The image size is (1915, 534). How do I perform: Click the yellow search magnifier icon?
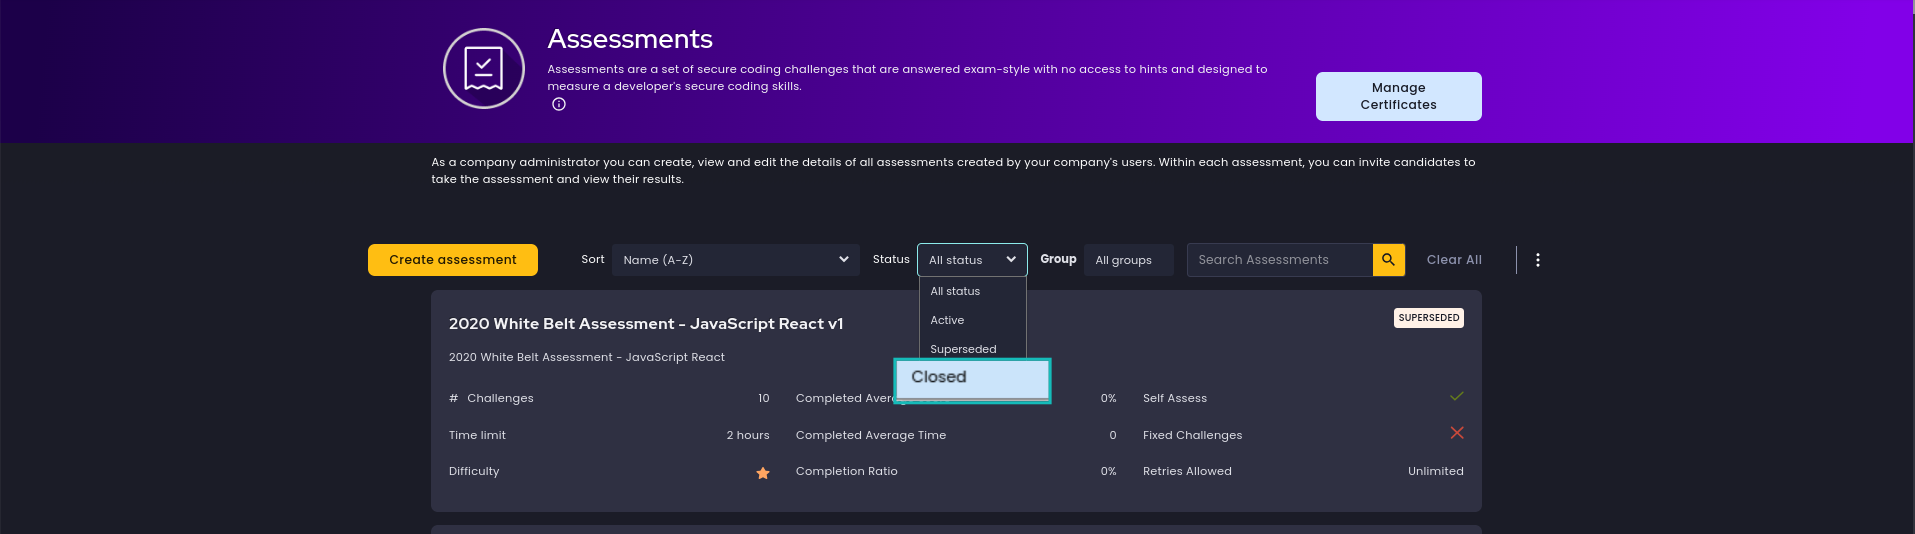[1388, 260]
